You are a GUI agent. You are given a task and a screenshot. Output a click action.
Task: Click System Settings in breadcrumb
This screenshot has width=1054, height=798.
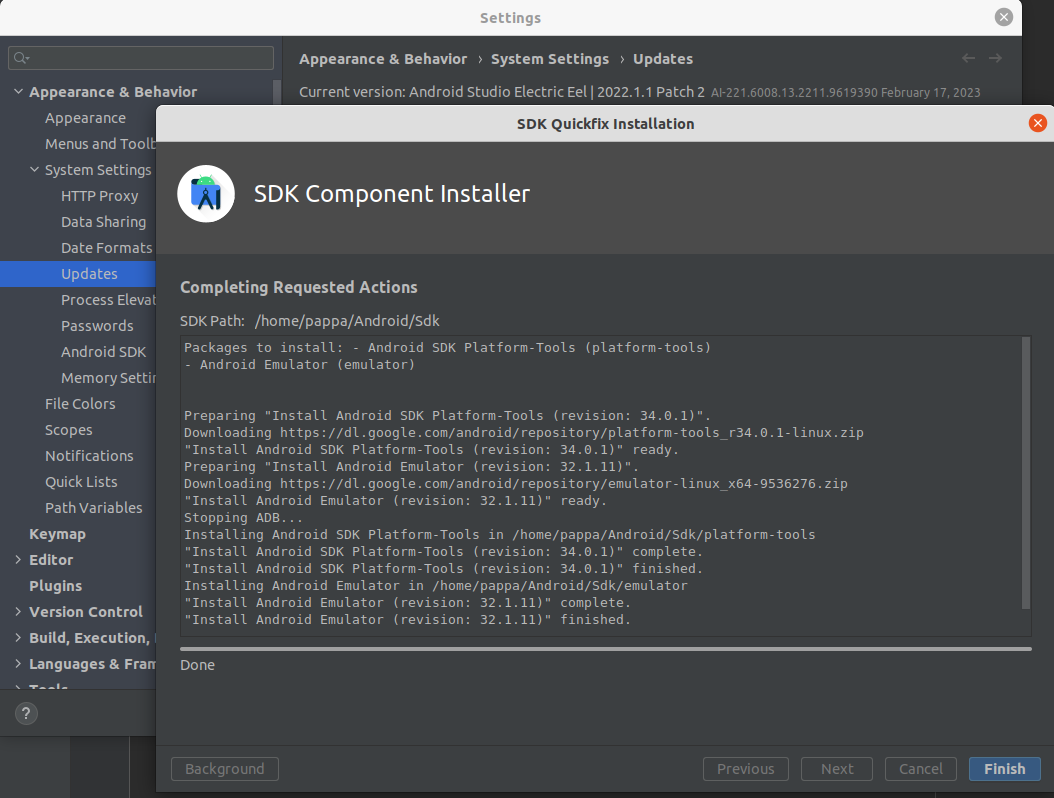pyautogui.click(x=550, y=58)
